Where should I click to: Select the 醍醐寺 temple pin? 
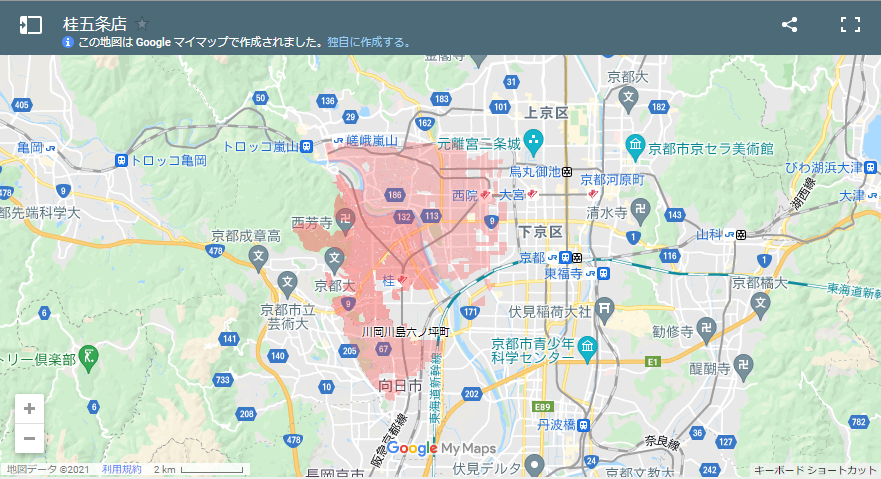pos(743,367)
